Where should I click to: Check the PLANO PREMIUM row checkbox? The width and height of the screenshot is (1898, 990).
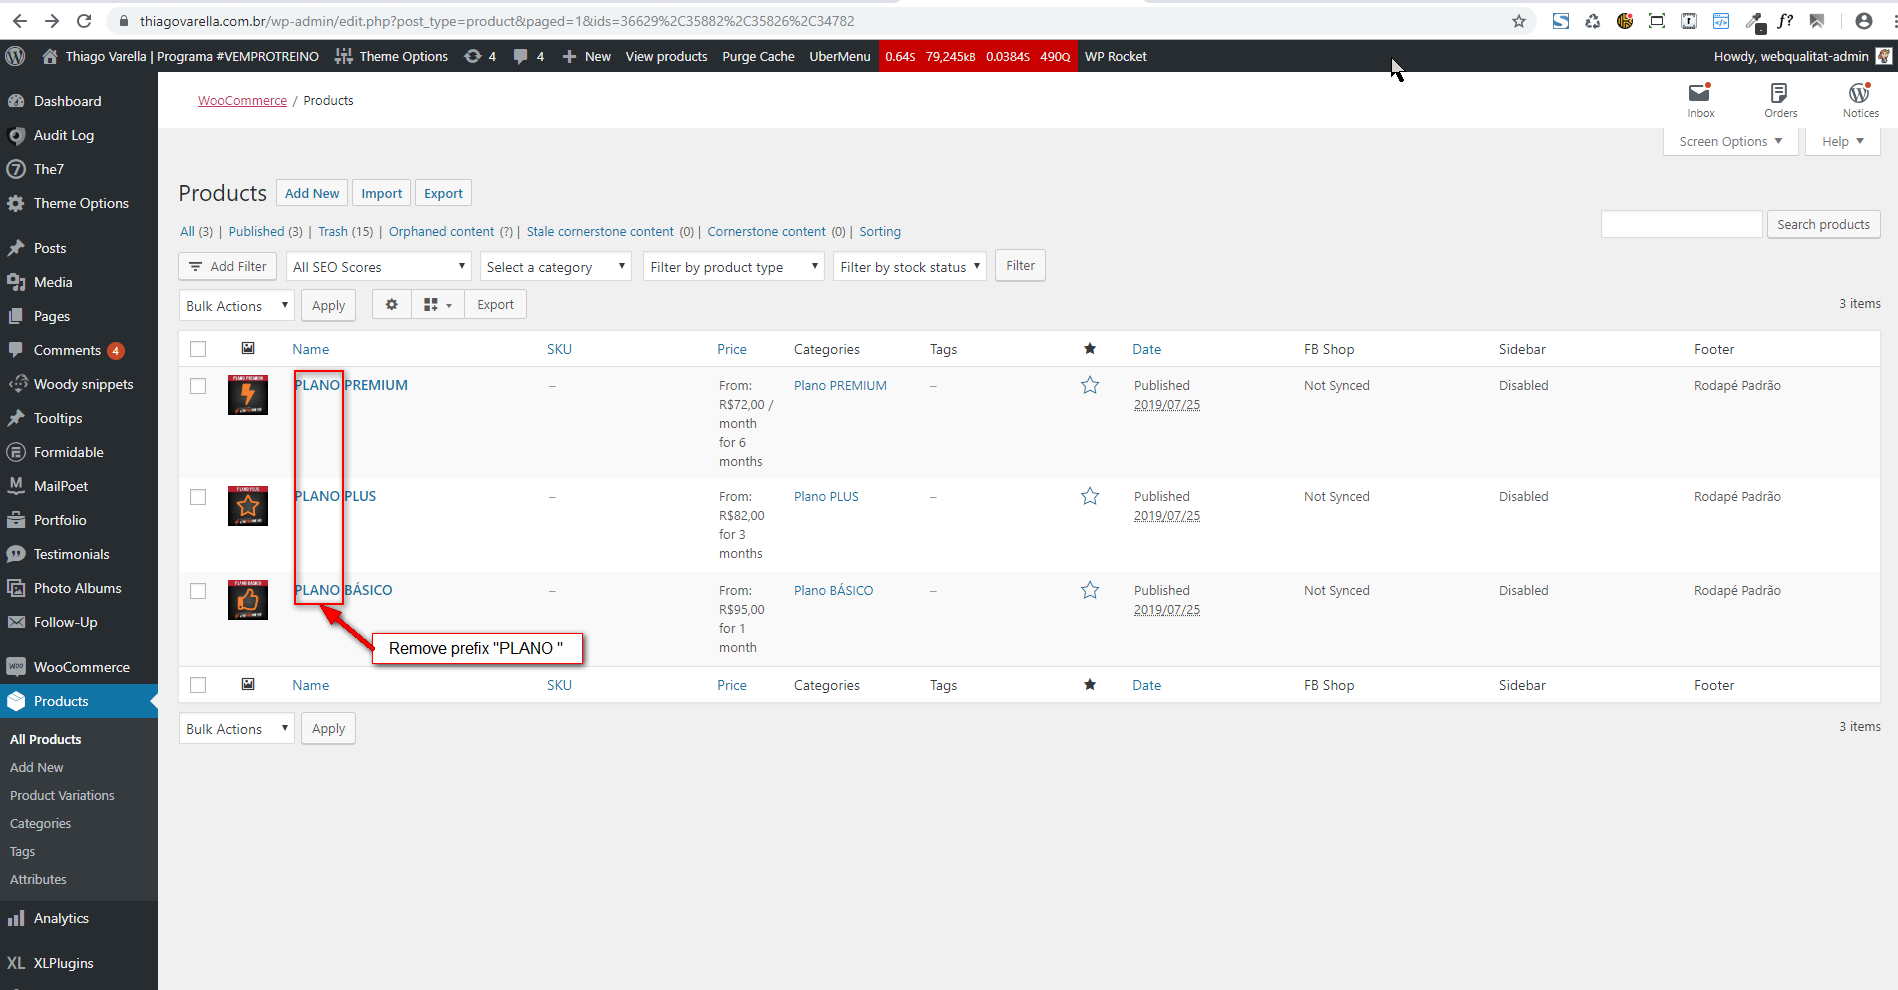pyautogui.click(x=198, y=386)
